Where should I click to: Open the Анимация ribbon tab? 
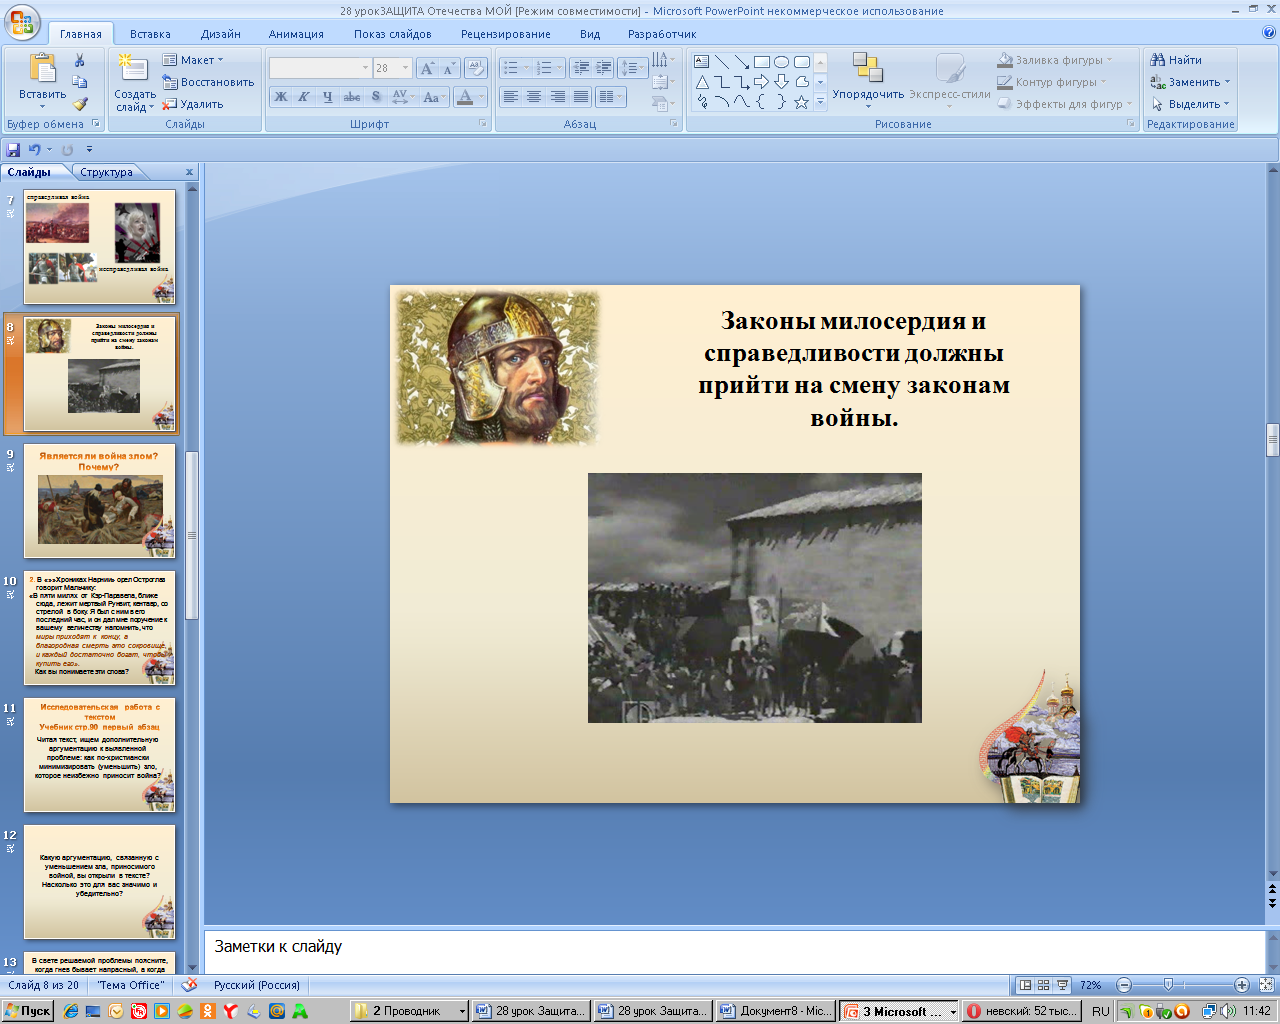click(x=296, y=34)
